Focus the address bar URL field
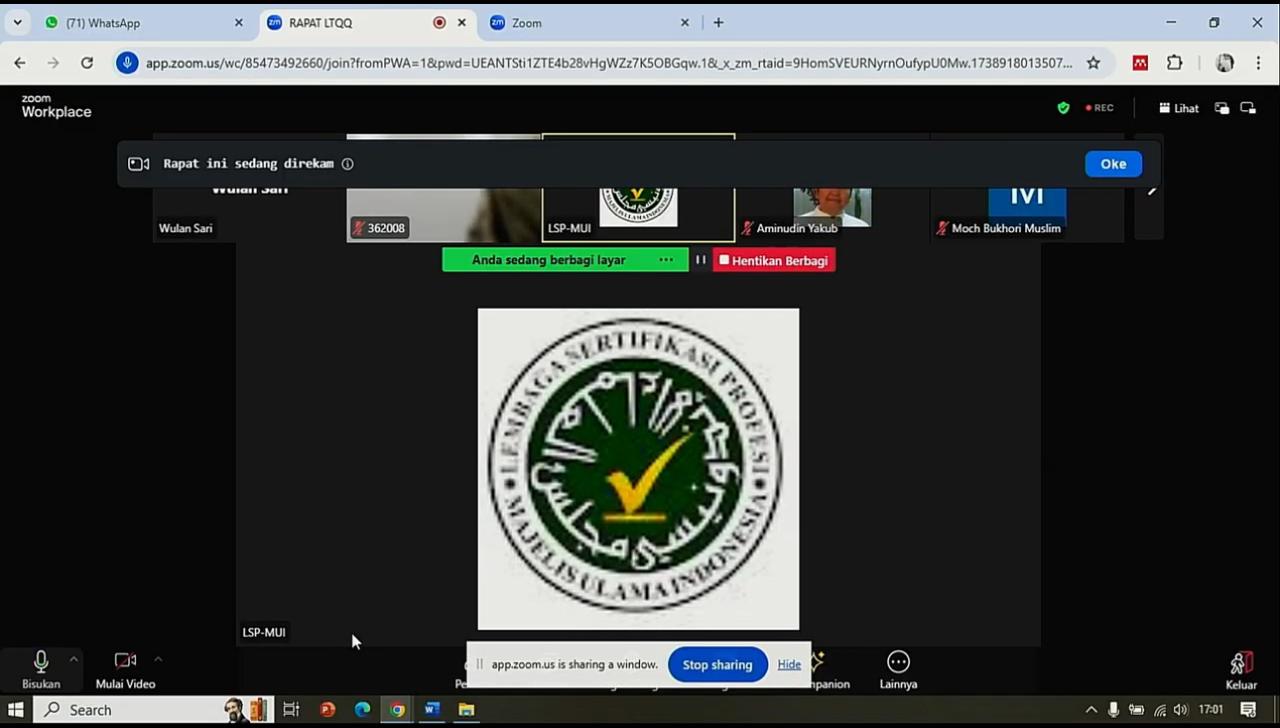Image resolution: width=1280 pixels, height=728 pixels. click(x=609, y=63)
